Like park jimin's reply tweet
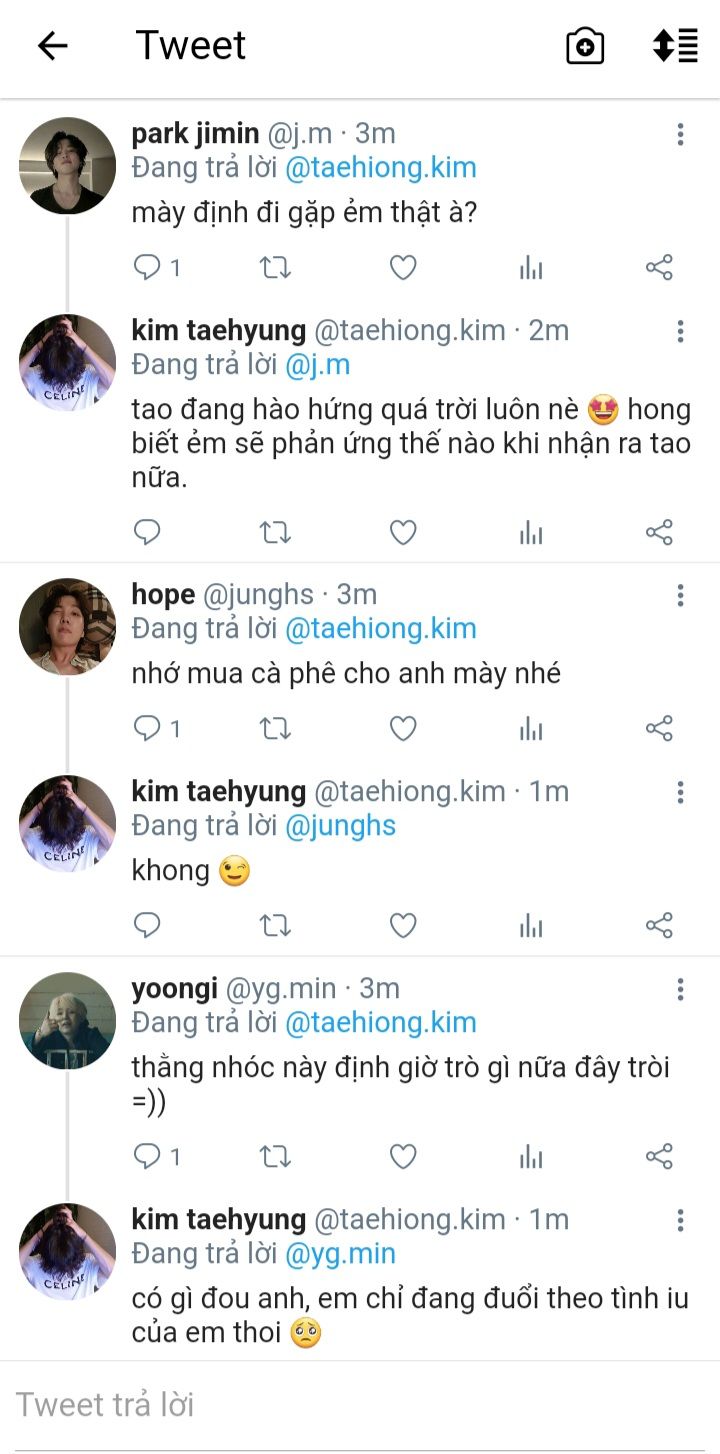The image size is (720, 1454). click(x=403, y=268)
